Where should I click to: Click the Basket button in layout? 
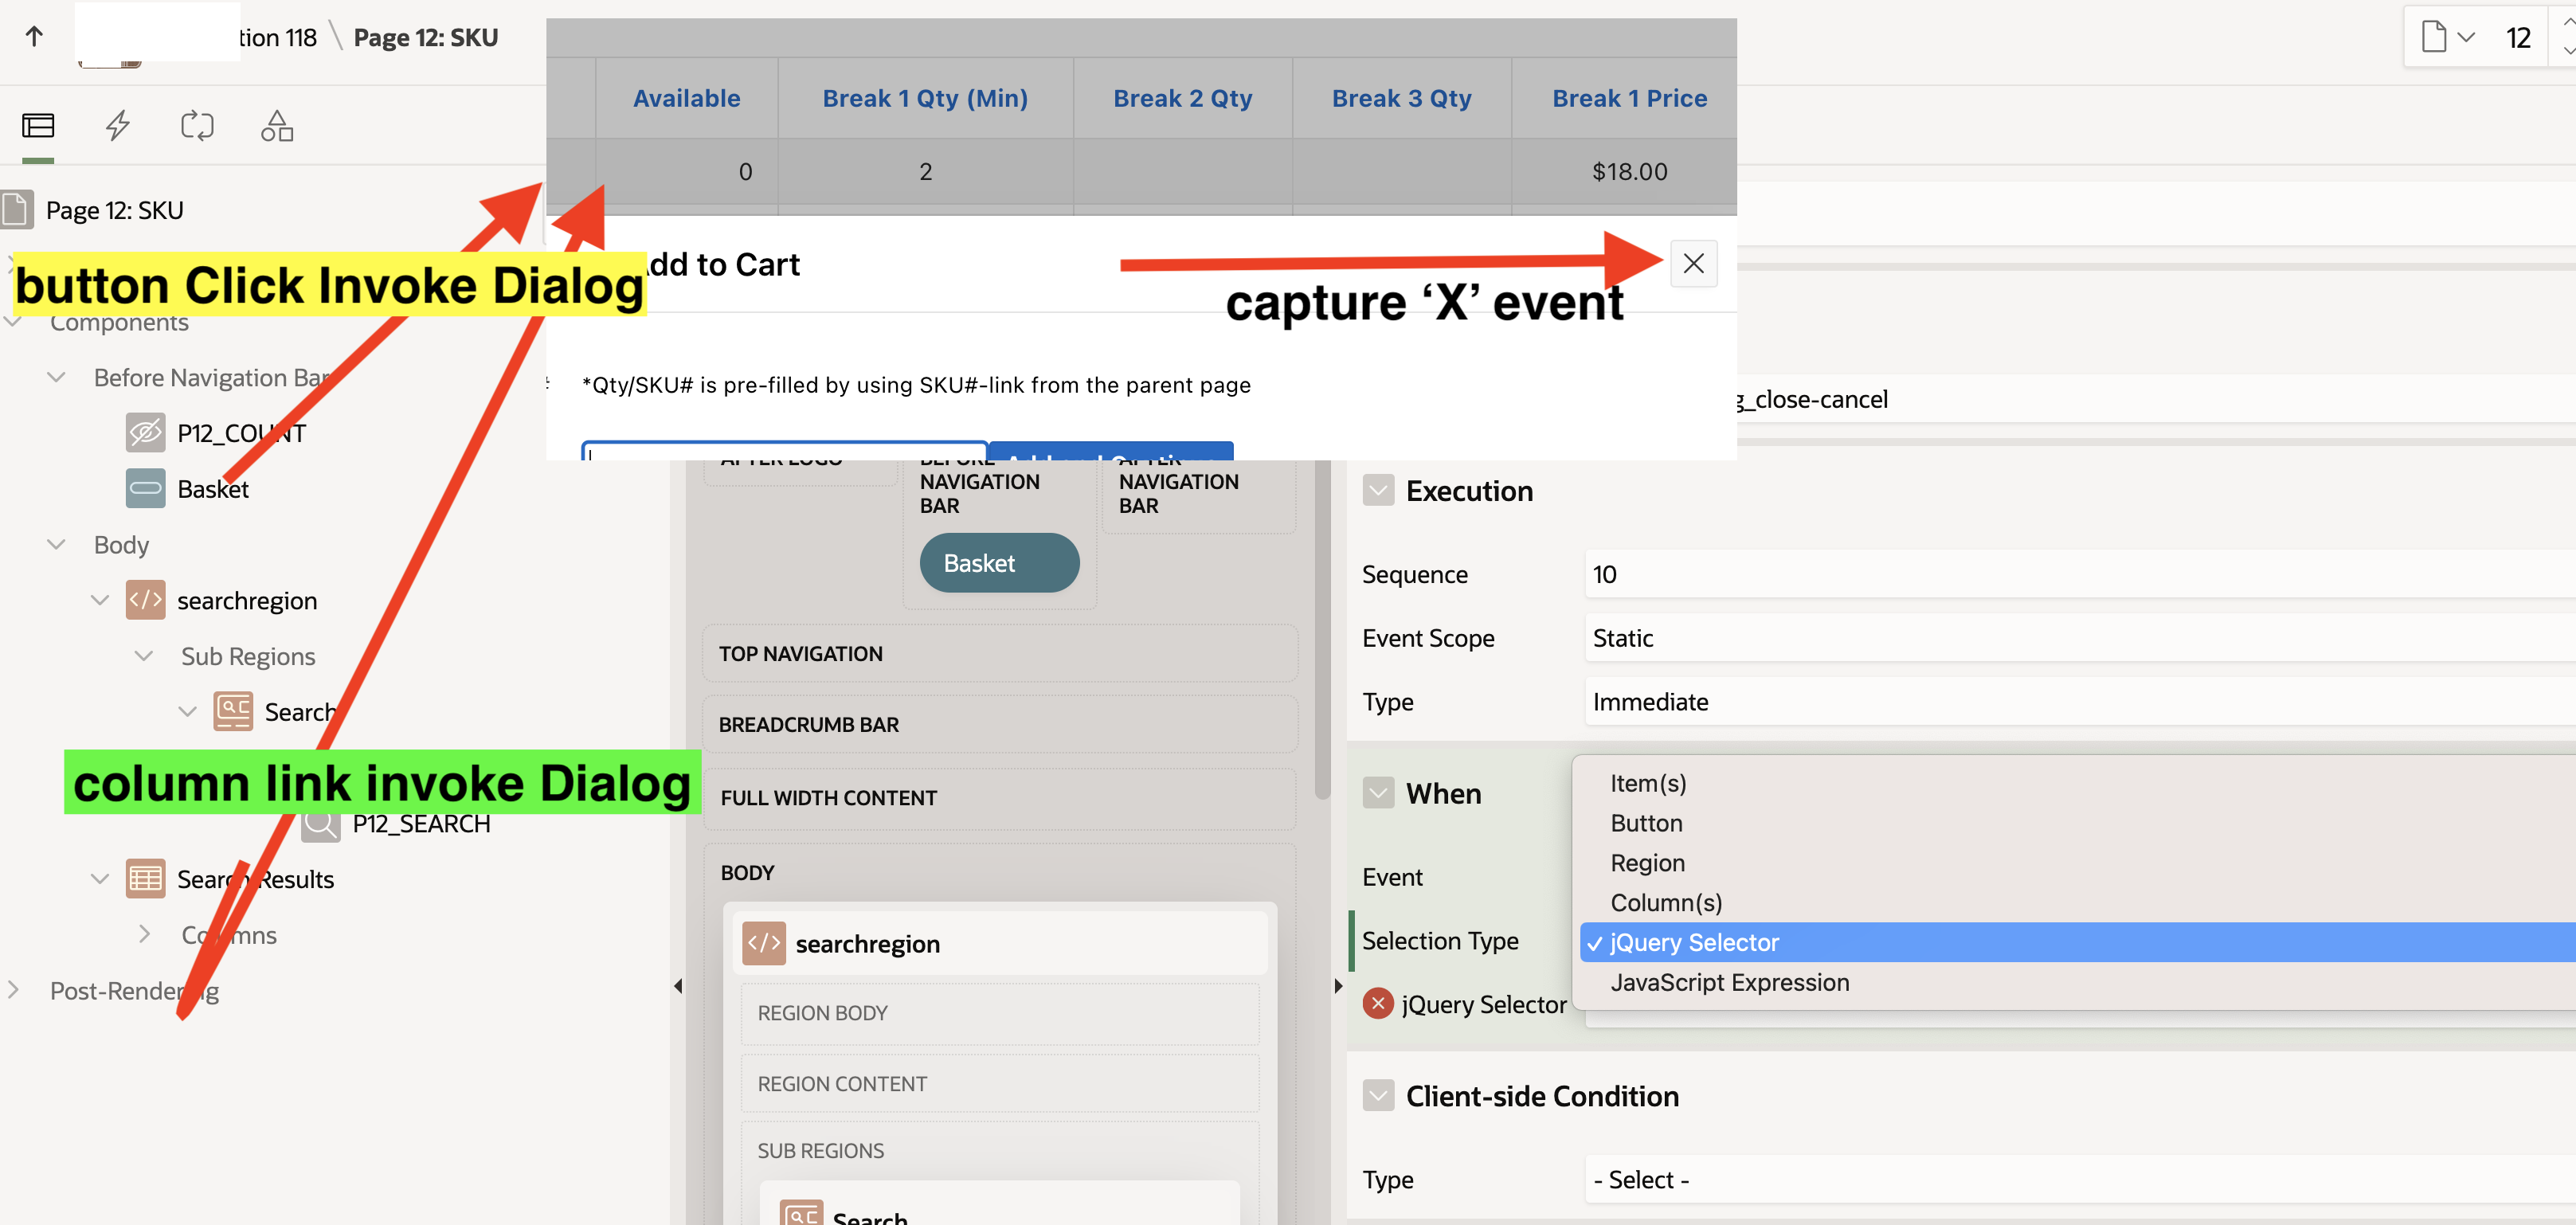tap(998, 563)
